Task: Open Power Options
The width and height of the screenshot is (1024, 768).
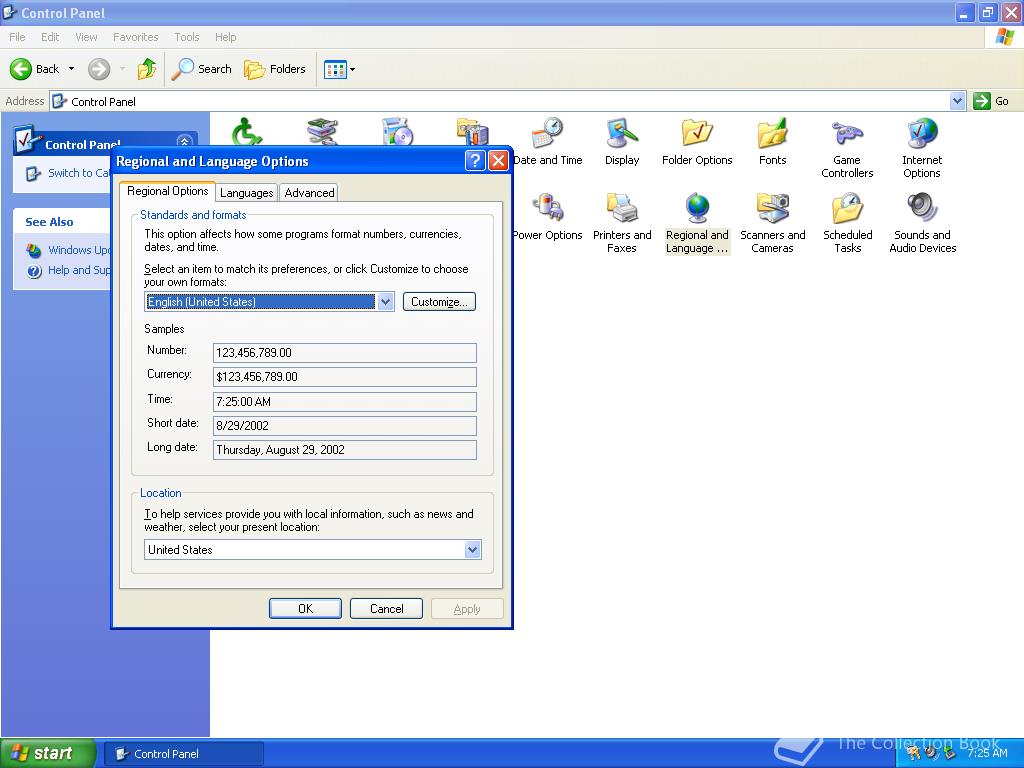Action: click(x=549, y=210)
